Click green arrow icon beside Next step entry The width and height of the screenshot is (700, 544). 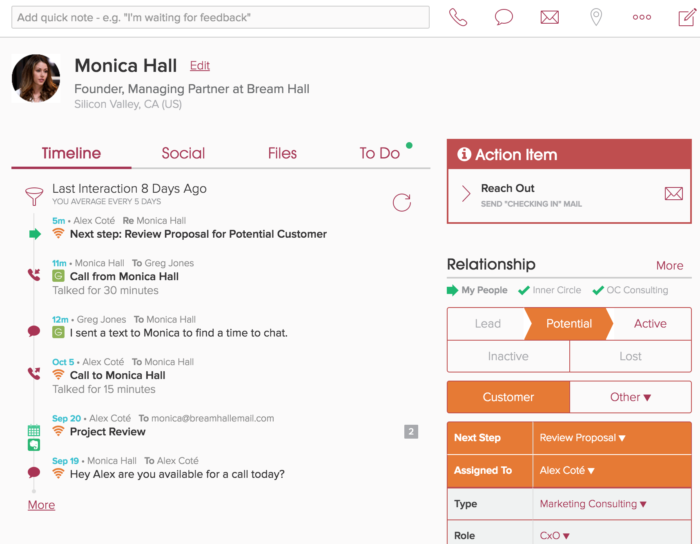click(35, 234)
